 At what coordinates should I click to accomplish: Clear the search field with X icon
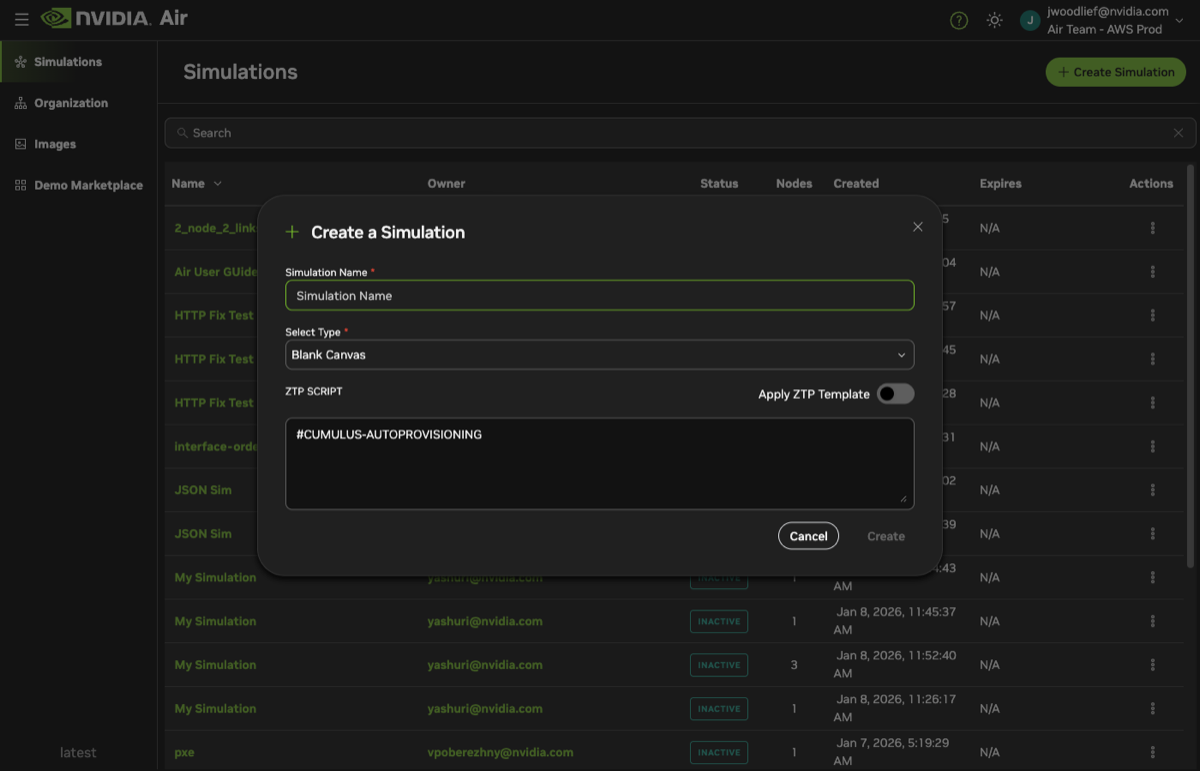1178,133
